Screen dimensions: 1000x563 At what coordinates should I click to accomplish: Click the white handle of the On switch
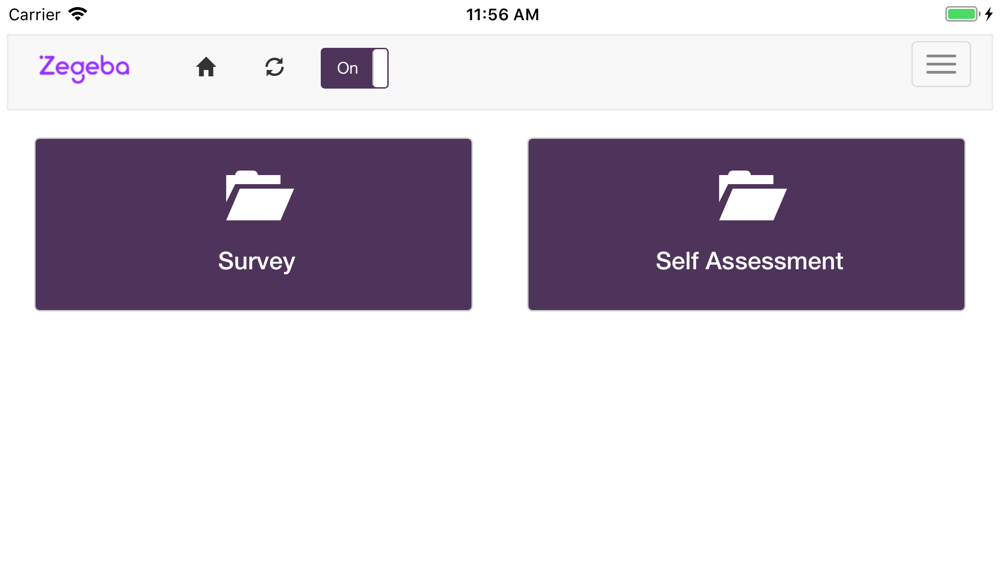380,68
